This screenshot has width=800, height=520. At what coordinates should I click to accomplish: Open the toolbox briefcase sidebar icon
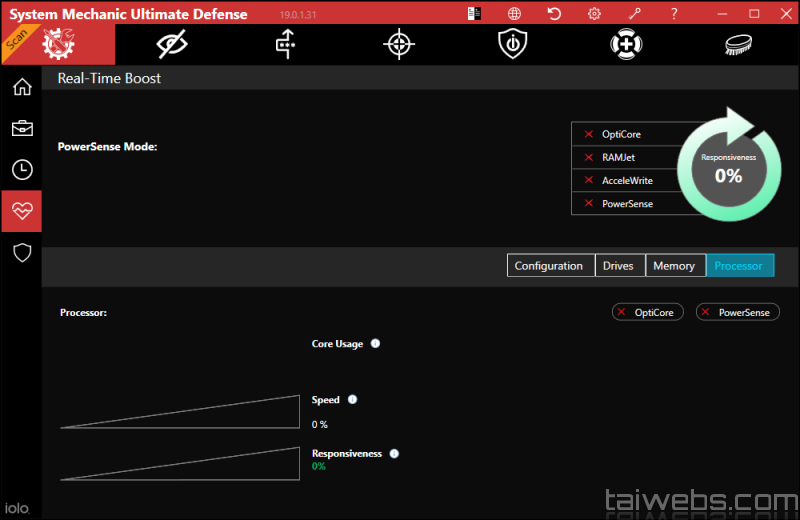pyautogui.click(x=21, y=128)
